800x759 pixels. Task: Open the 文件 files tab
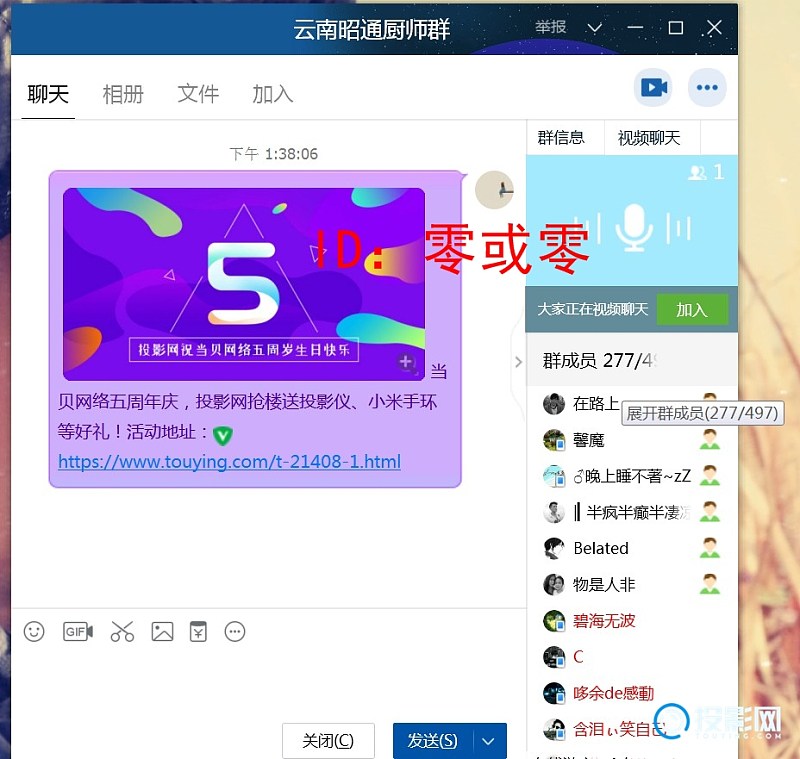click(x=198, y=94)
